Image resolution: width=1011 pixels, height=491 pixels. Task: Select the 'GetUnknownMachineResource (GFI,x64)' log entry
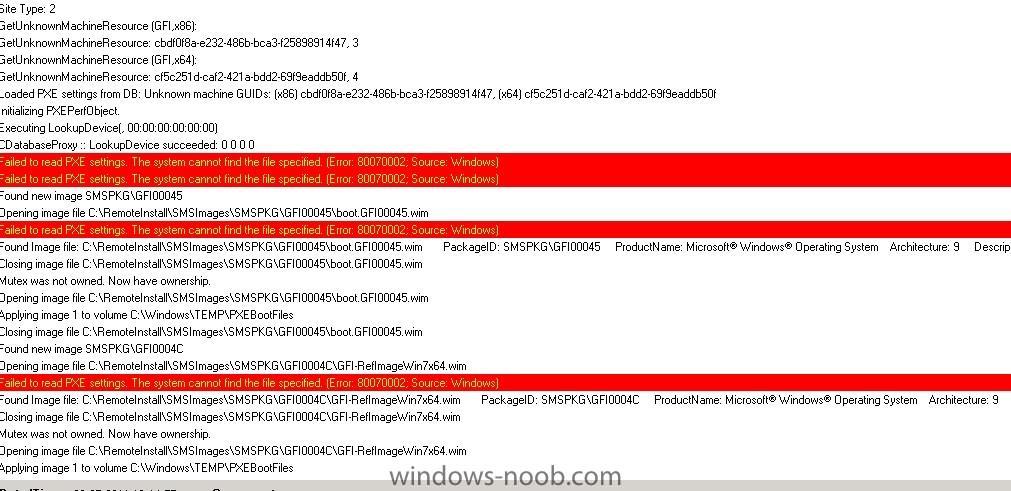pyautogui.click(x=506, y=60)
